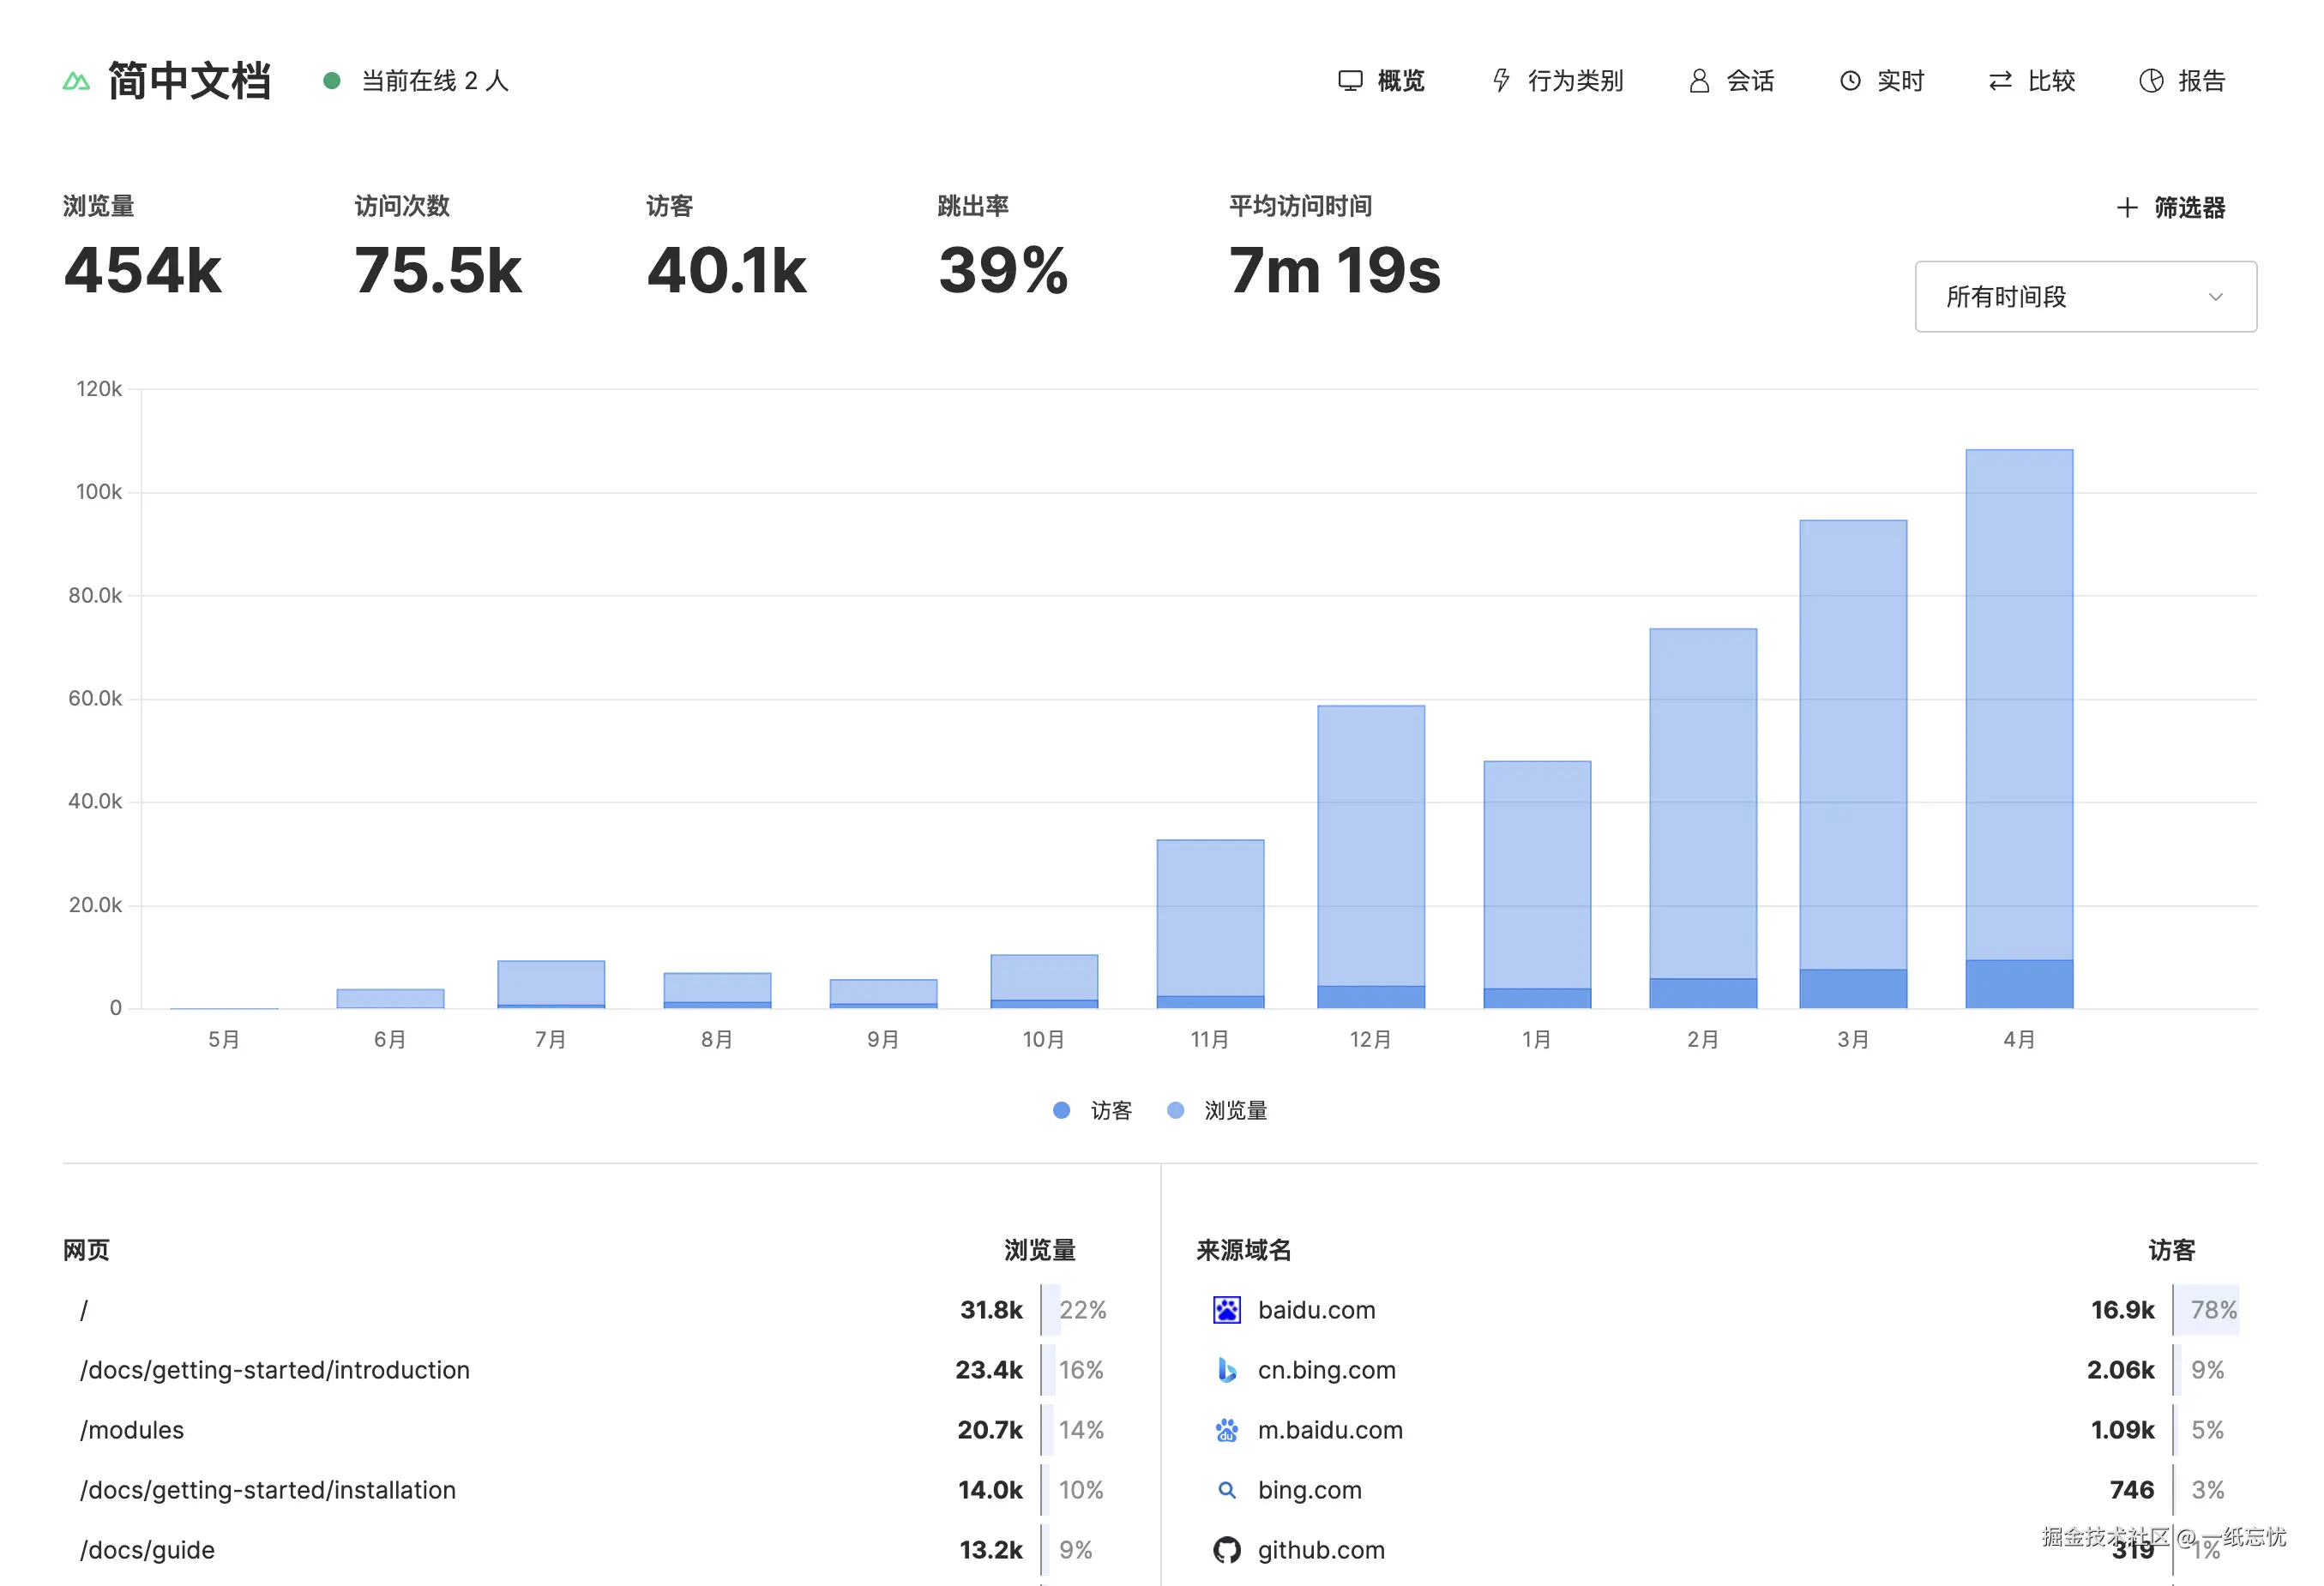This screenshot has width=2324, height=1586.
Task: Click the clock icon for 实时
Action: pyautogui.click(x=1850, y=81)
